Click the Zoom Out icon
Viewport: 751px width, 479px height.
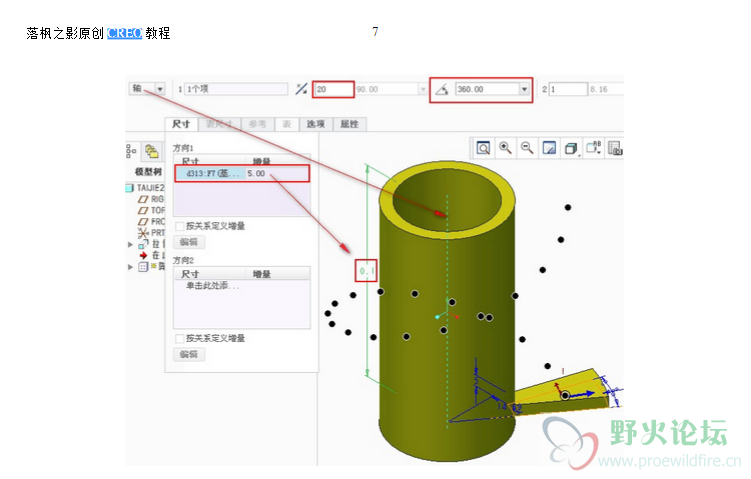(x=527, y=148)
